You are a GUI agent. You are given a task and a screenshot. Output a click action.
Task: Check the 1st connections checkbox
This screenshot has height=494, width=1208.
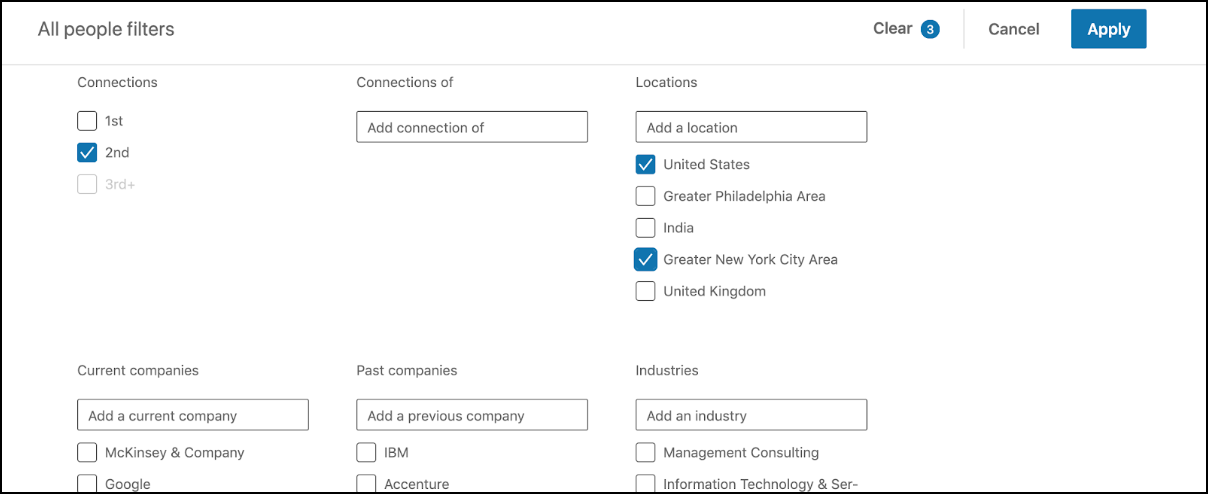tap(87, 121)
